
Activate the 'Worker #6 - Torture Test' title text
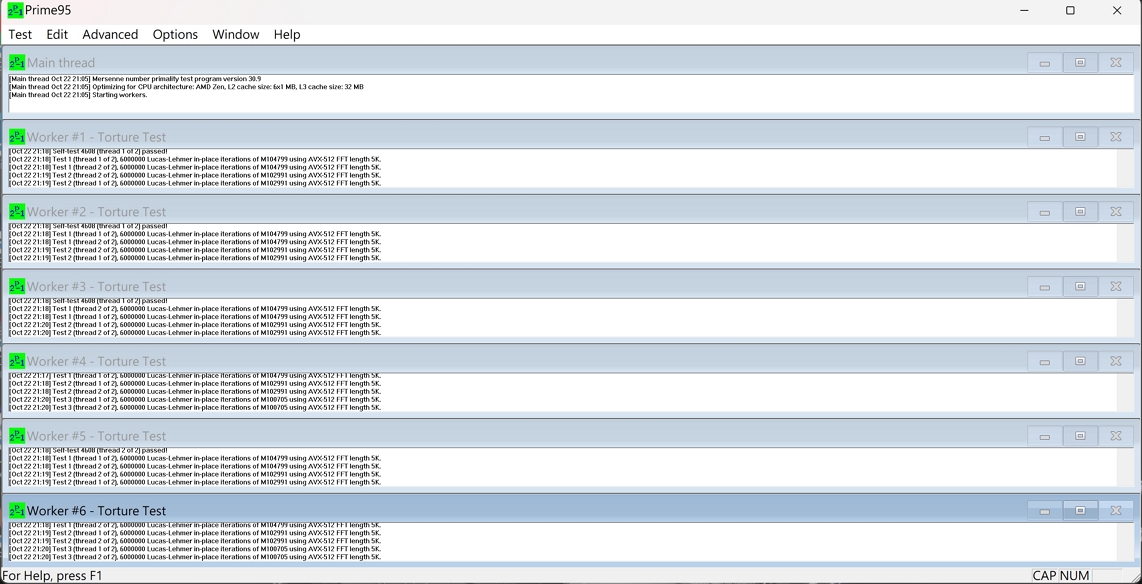[x=96, y=510]
